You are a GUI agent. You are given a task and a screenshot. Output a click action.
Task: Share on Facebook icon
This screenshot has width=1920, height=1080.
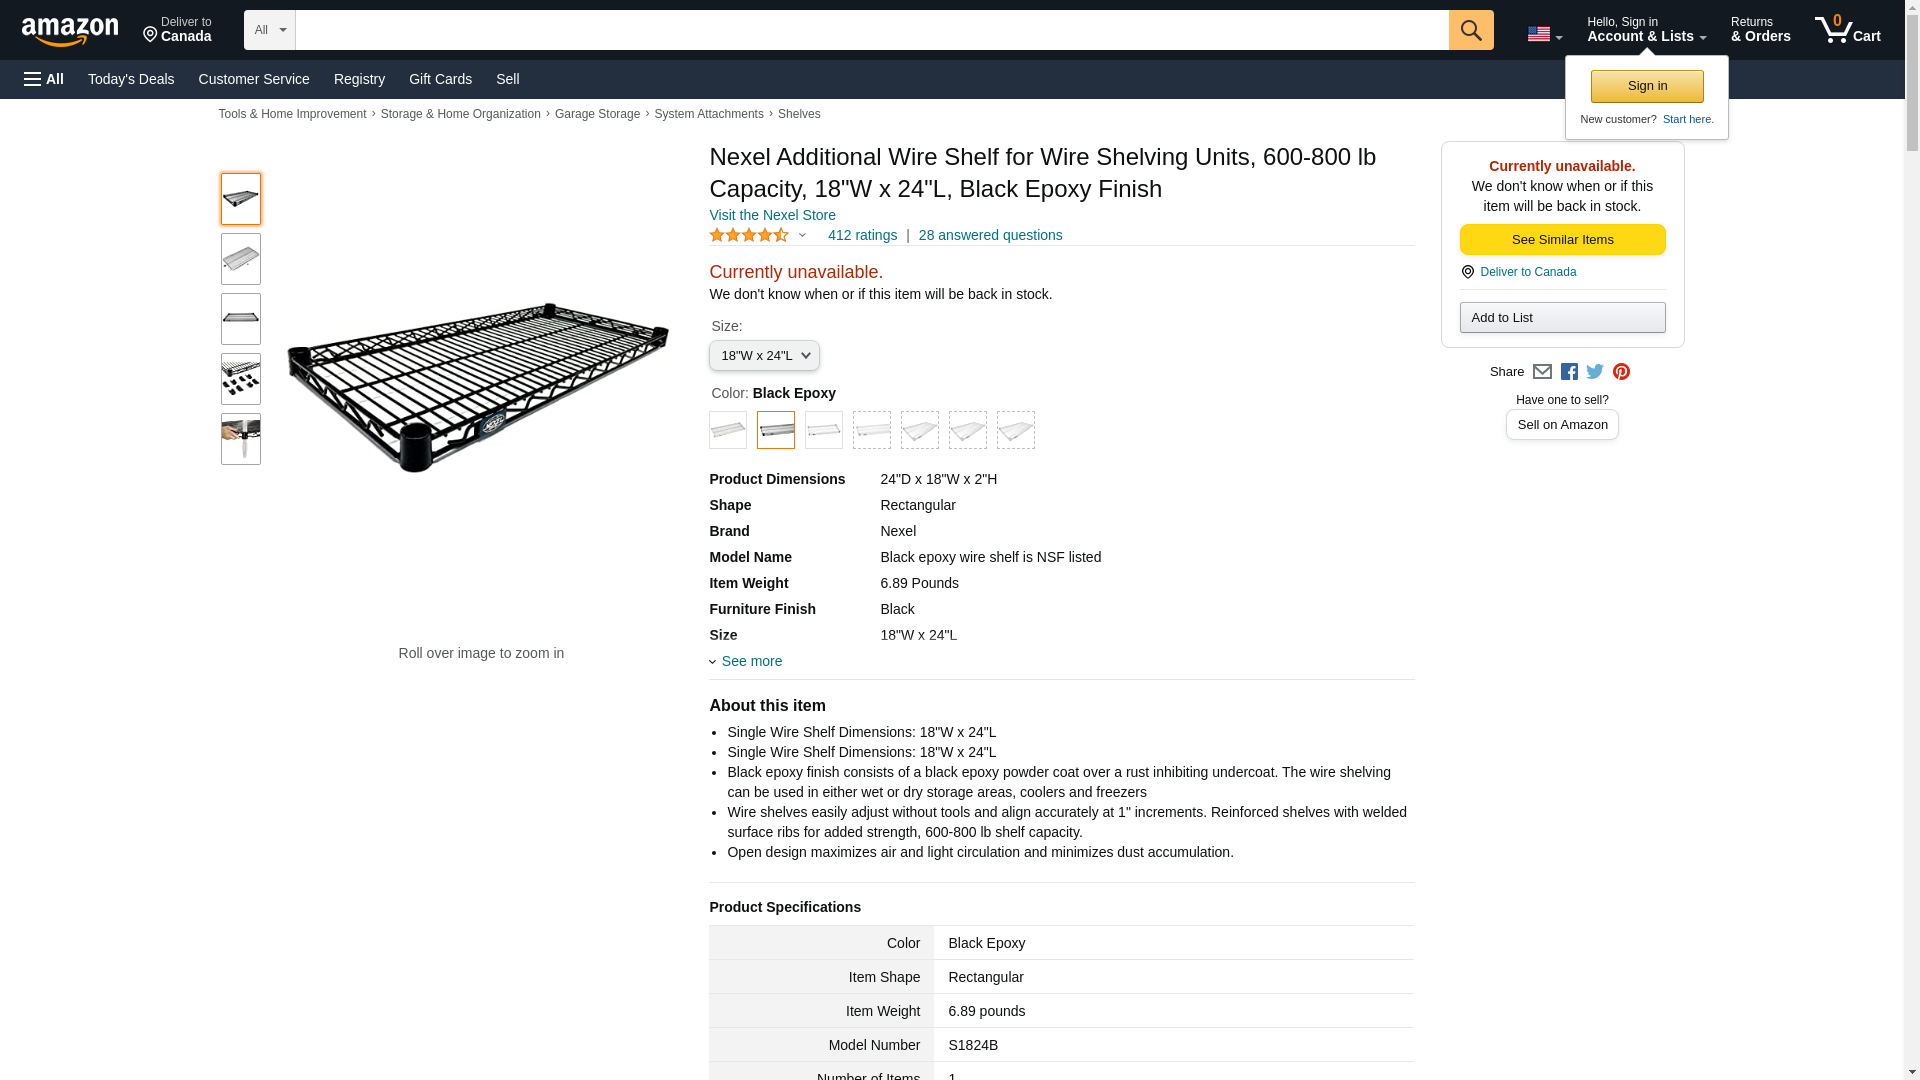[x=1569, y=372]
